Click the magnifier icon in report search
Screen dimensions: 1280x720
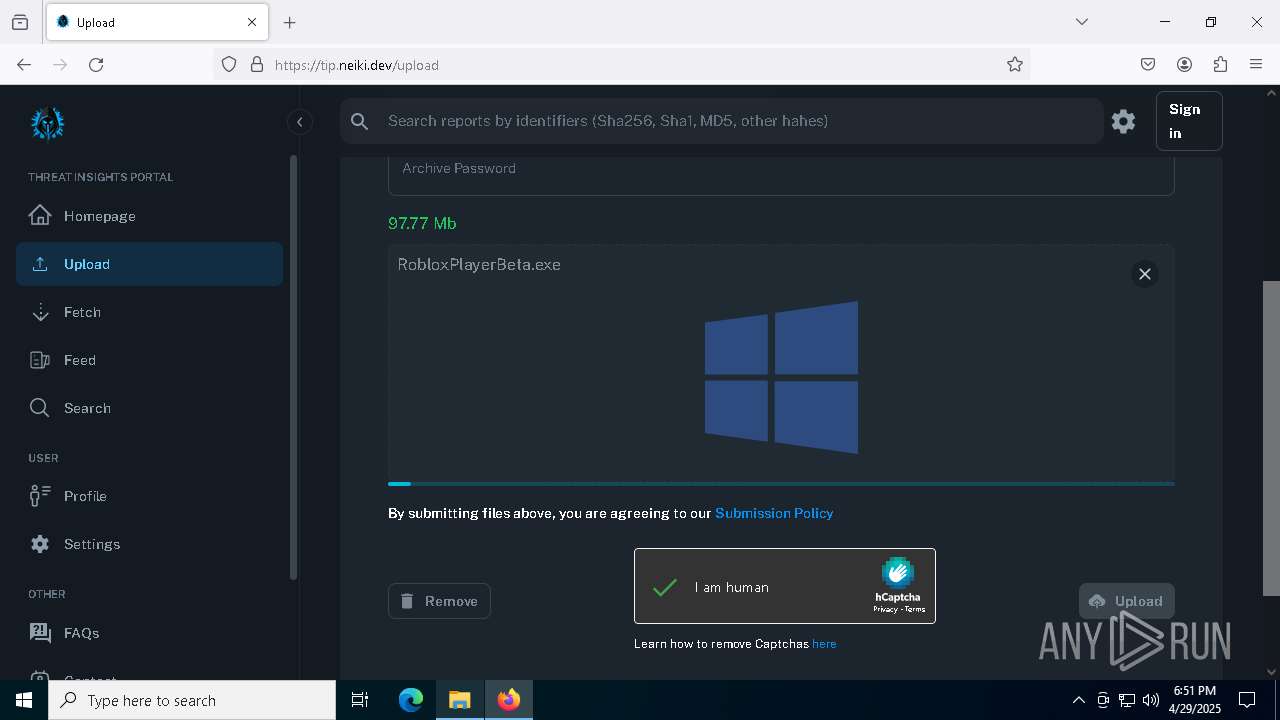[x=360, y=121]
